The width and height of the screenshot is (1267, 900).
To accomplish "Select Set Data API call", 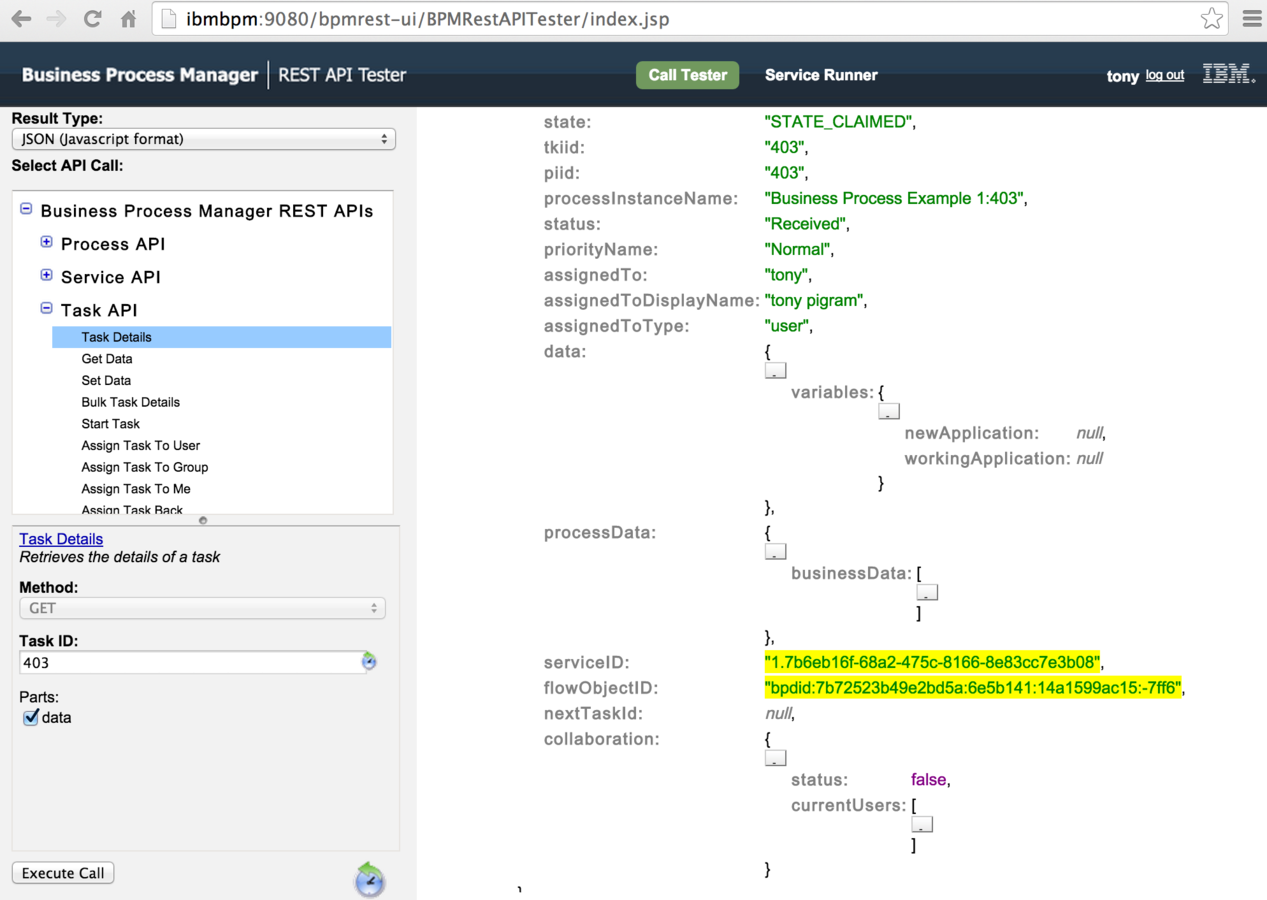I will tap(106, 381).
